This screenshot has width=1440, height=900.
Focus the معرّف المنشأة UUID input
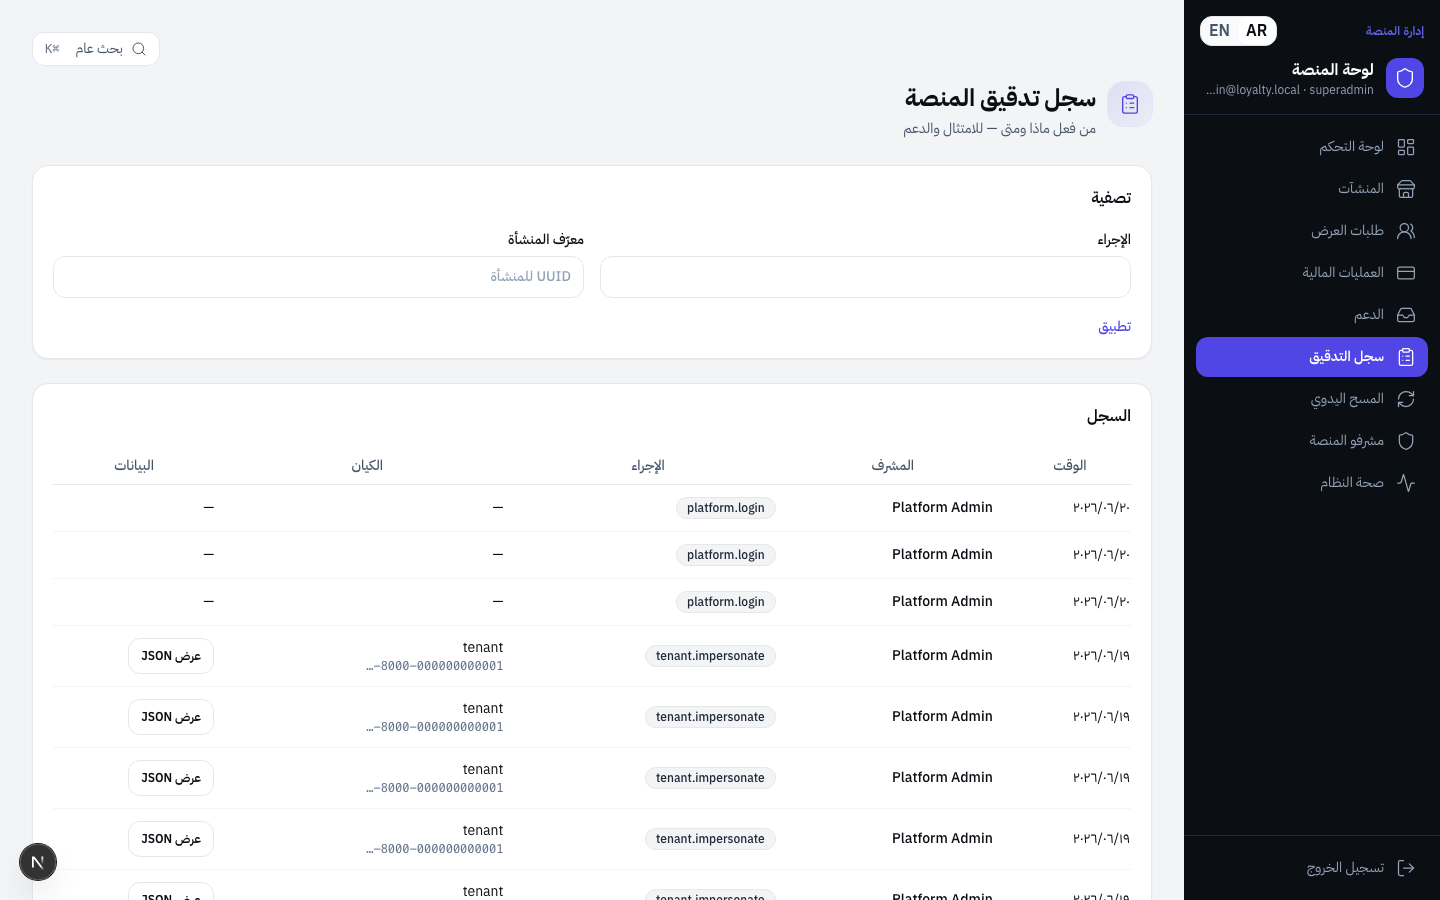coord(318,277)
